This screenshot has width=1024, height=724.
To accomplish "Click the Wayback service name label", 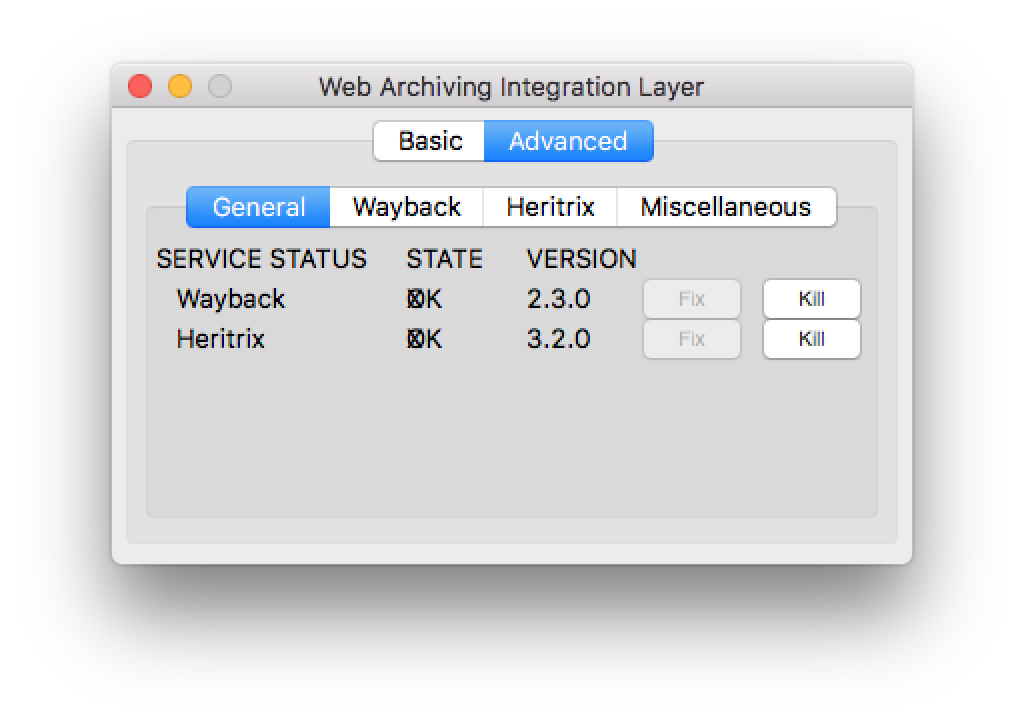I will point(231,299).
